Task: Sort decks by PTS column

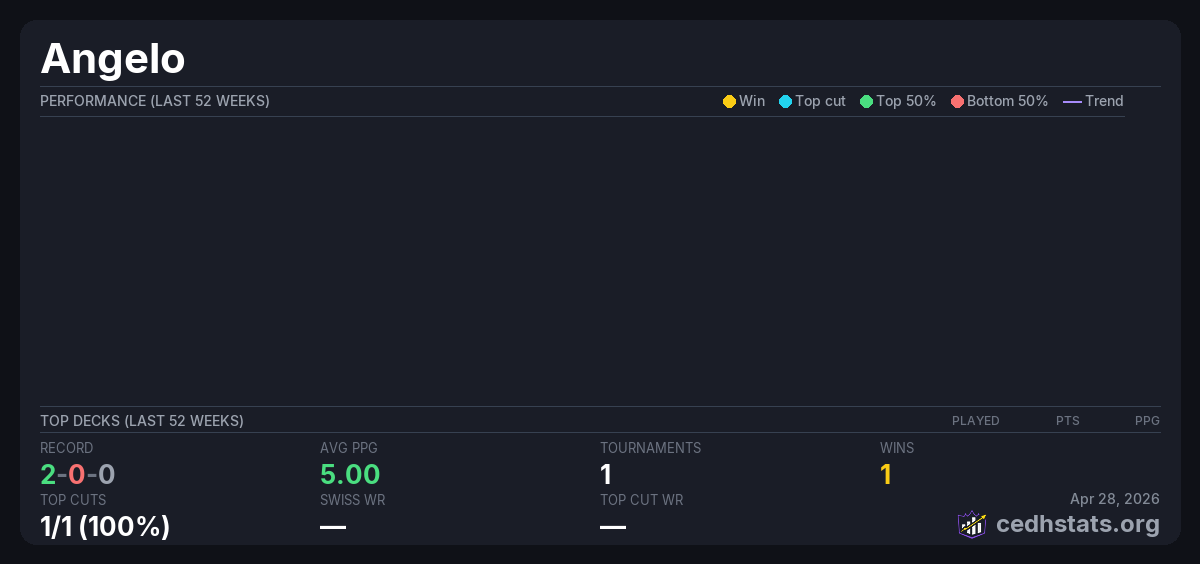Action: coord(1067,421)
